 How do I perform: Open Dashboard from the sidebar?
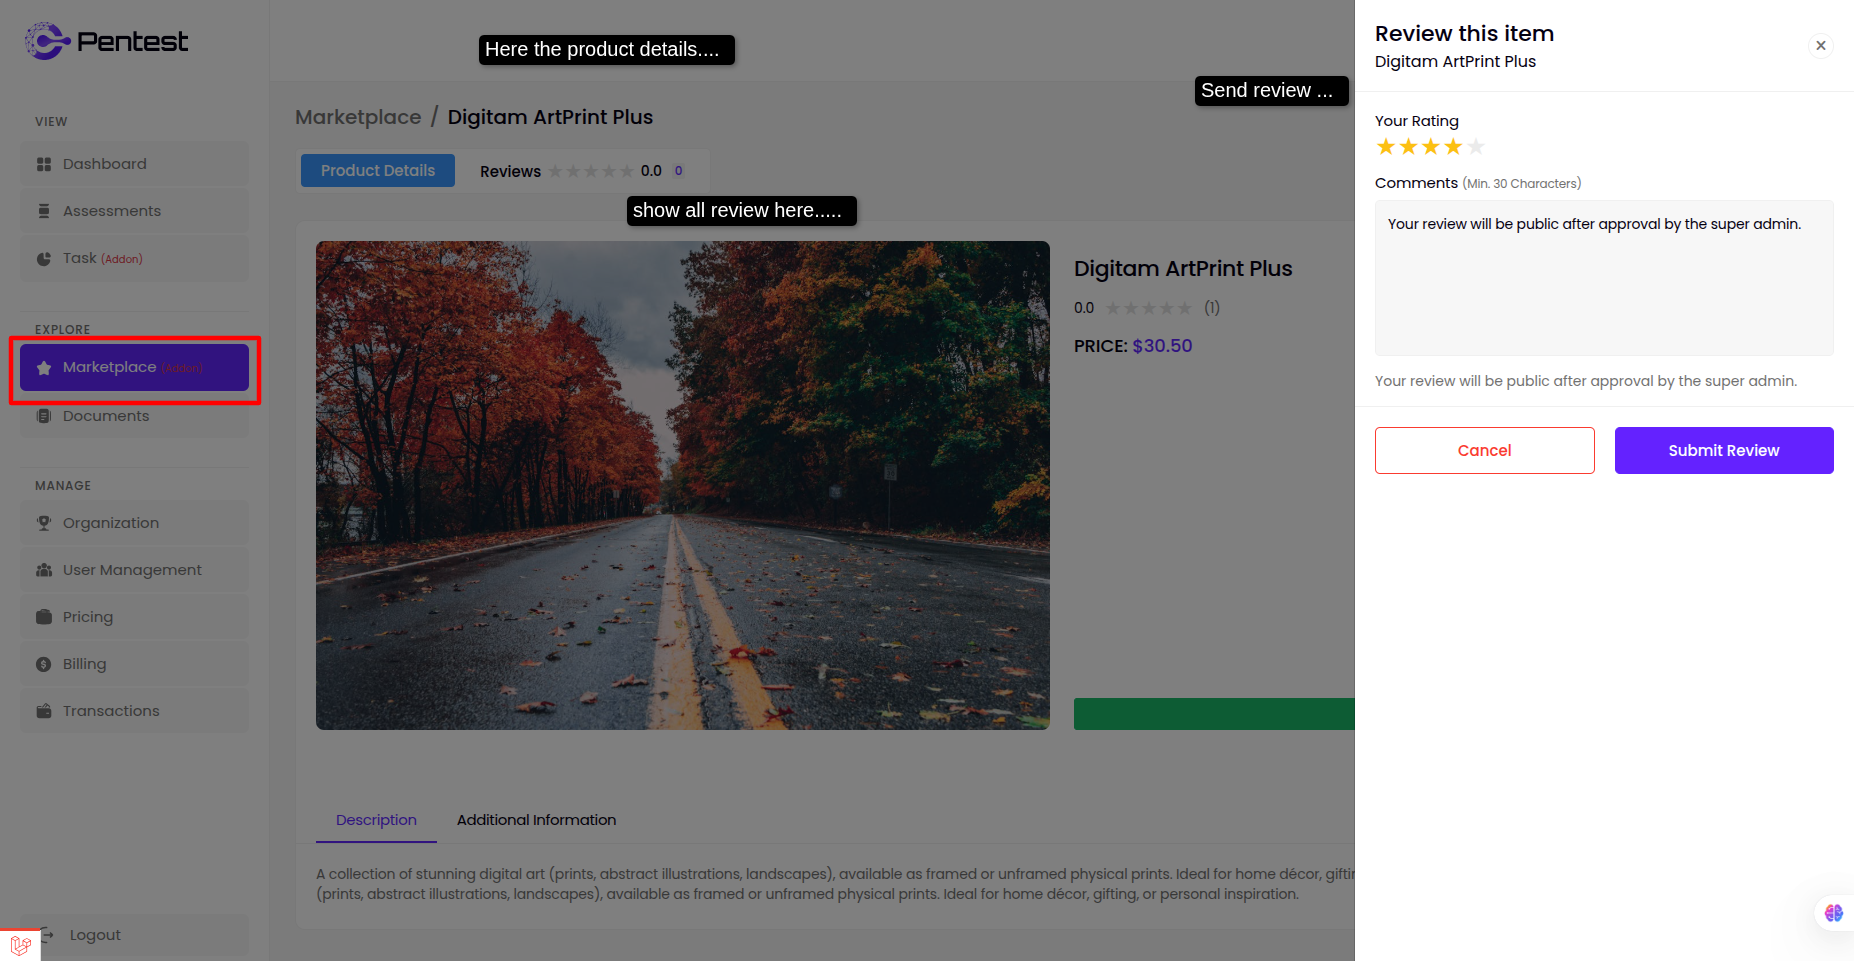104,164
